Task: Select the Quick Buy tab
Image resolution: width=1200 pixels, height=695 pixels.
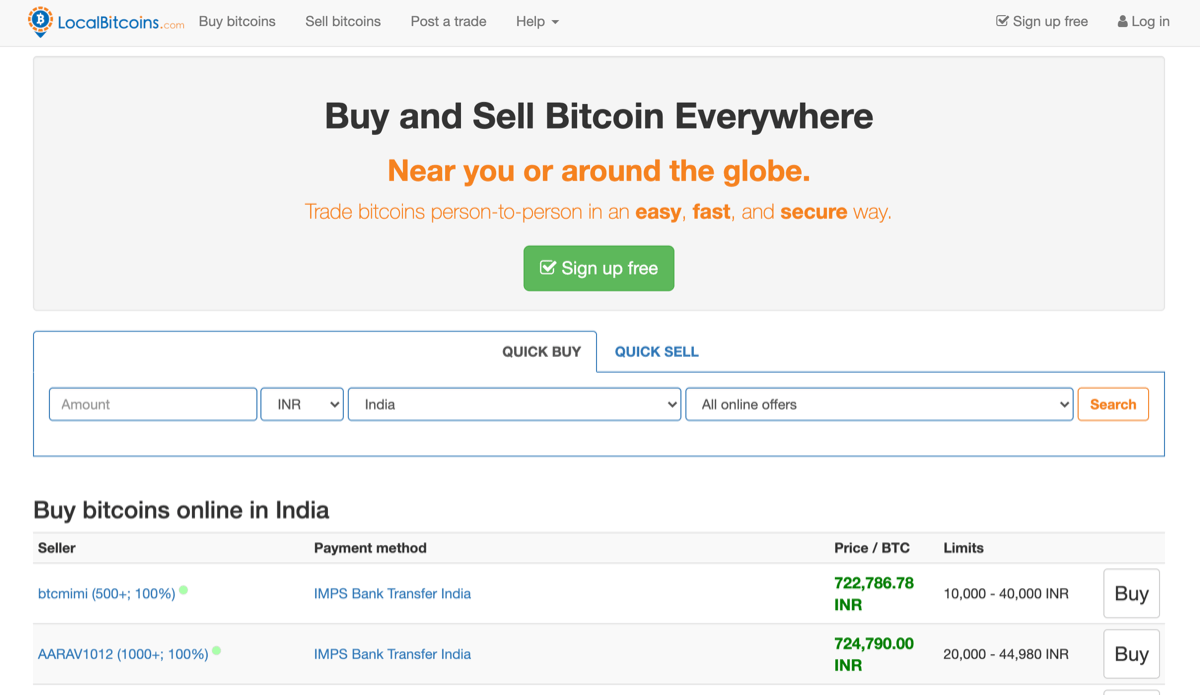Action: (541, 351)
